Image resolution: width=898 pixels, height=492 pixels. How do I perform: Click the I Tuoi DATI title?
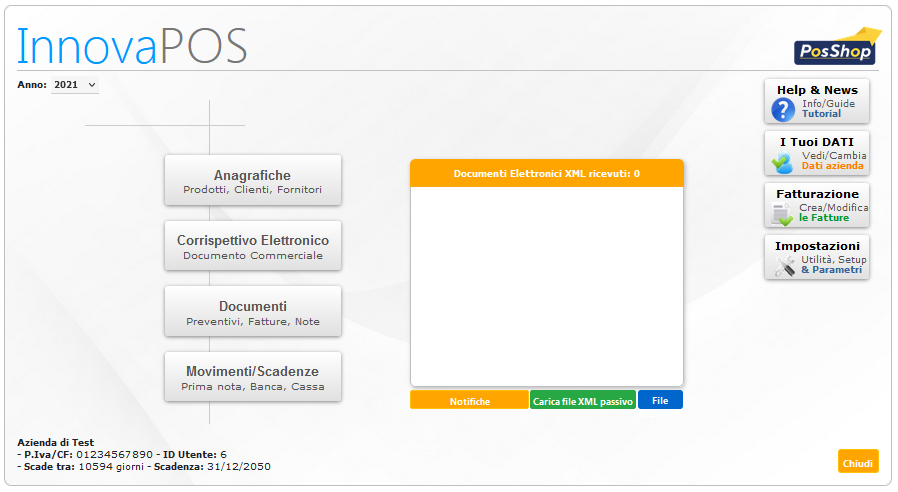point(817,142)
